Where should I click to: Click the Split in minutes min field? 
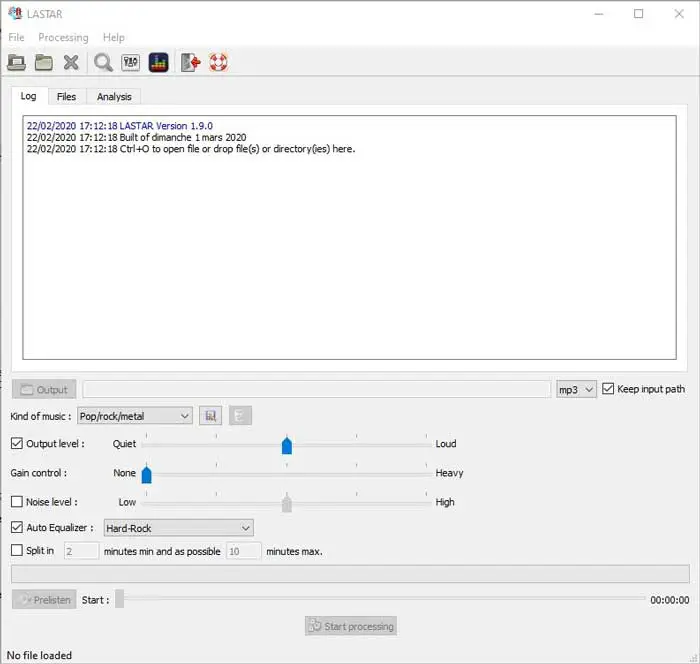(x=81, y=551)
